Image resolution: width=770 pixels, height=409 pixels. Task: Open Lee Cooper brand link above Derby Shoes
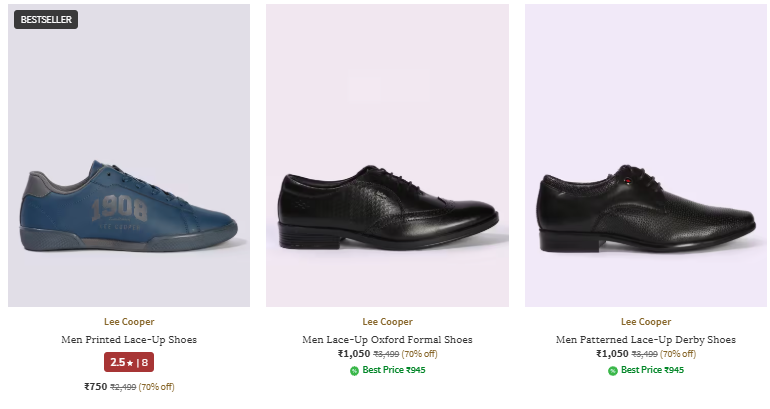pos(646,322)
